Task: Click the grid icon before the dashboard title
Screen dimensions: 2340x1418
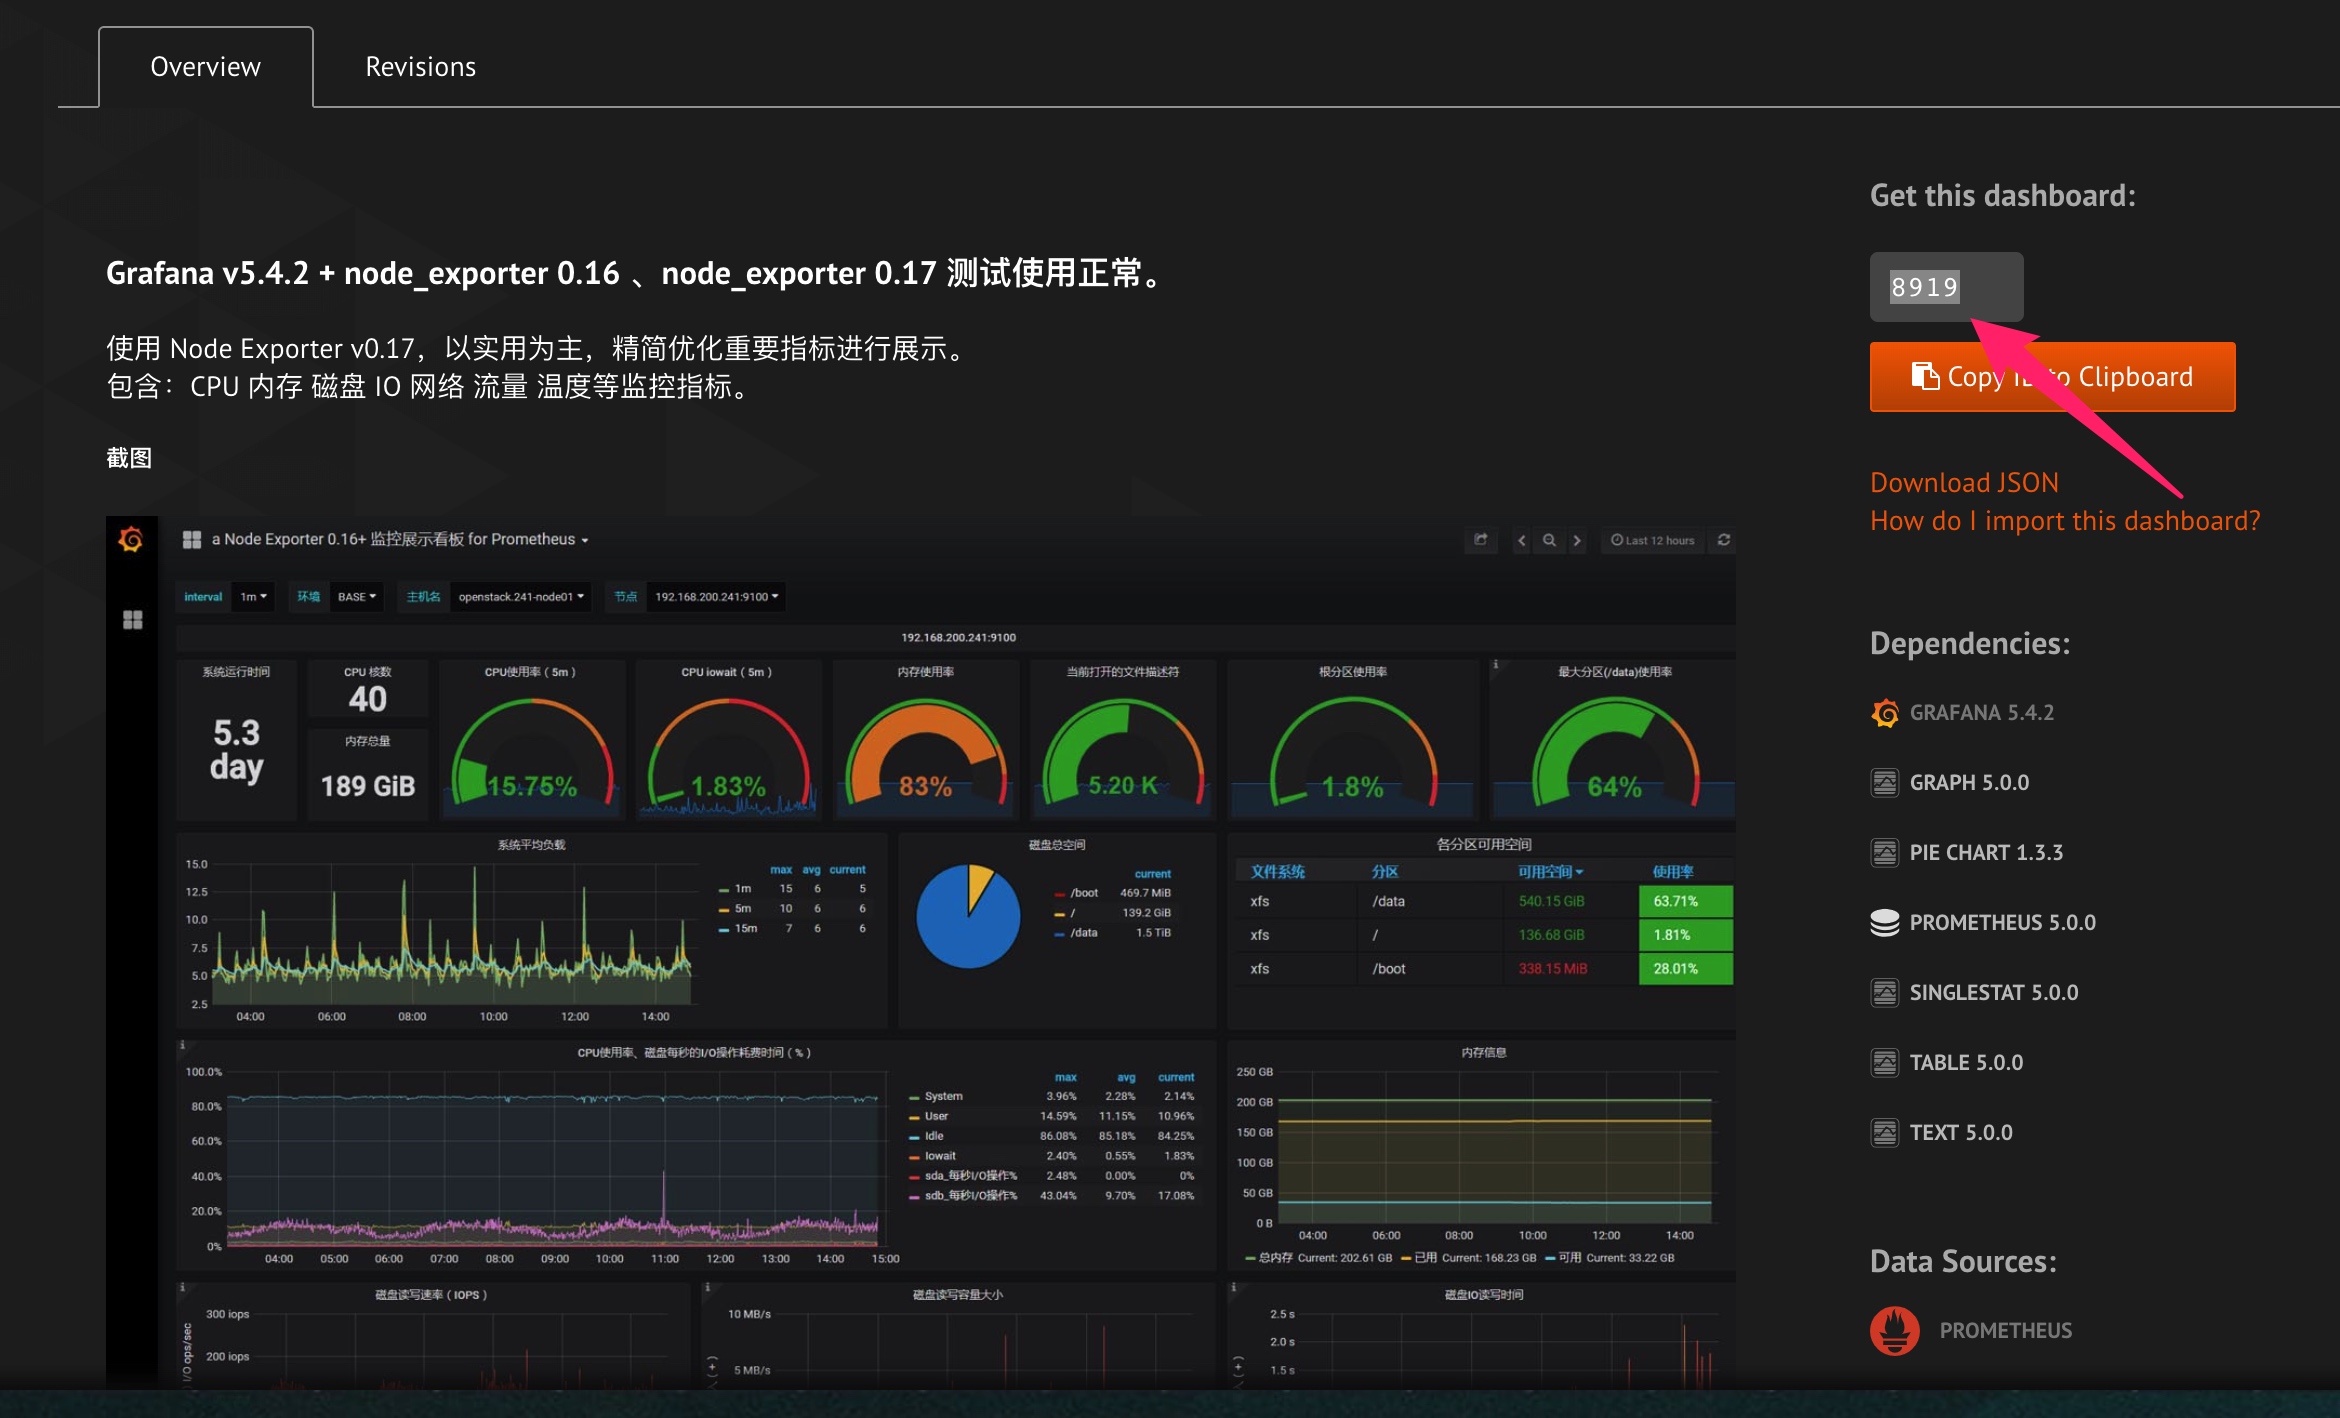Action: pos(192,540)
